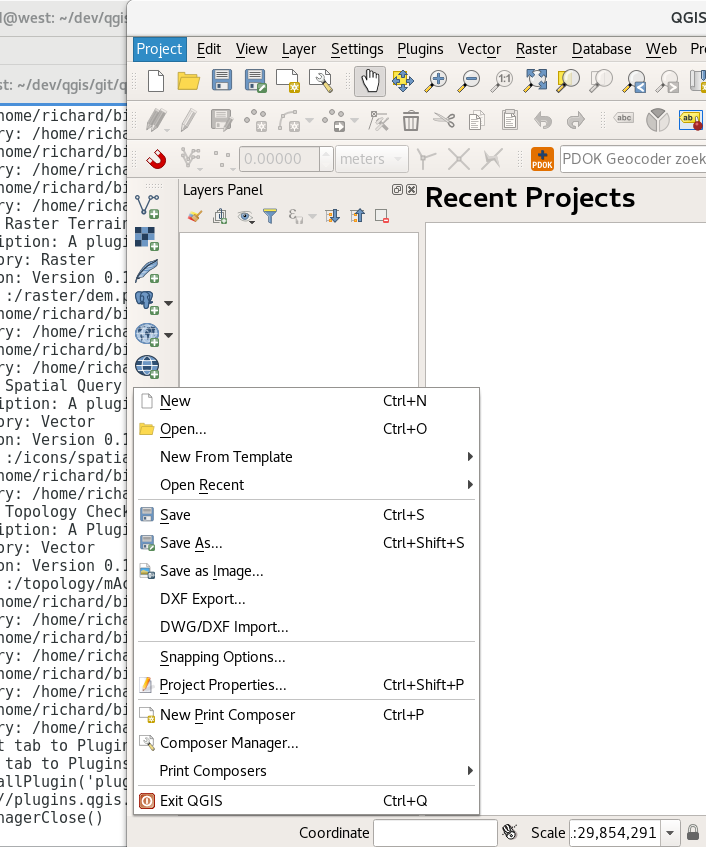Select the Pan Map hand tool

(x=370, y=81)
